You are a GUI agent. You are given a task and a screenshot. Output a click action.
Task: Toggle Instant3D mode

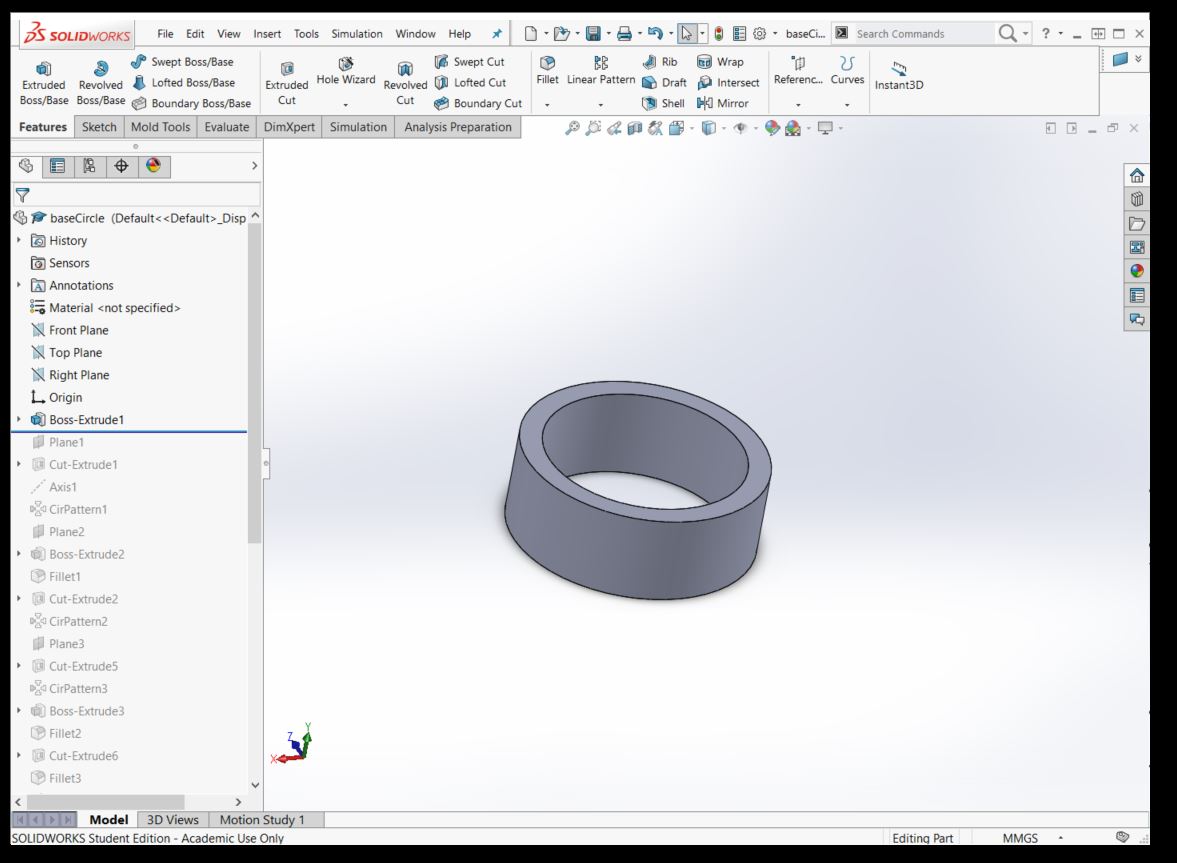899,76
